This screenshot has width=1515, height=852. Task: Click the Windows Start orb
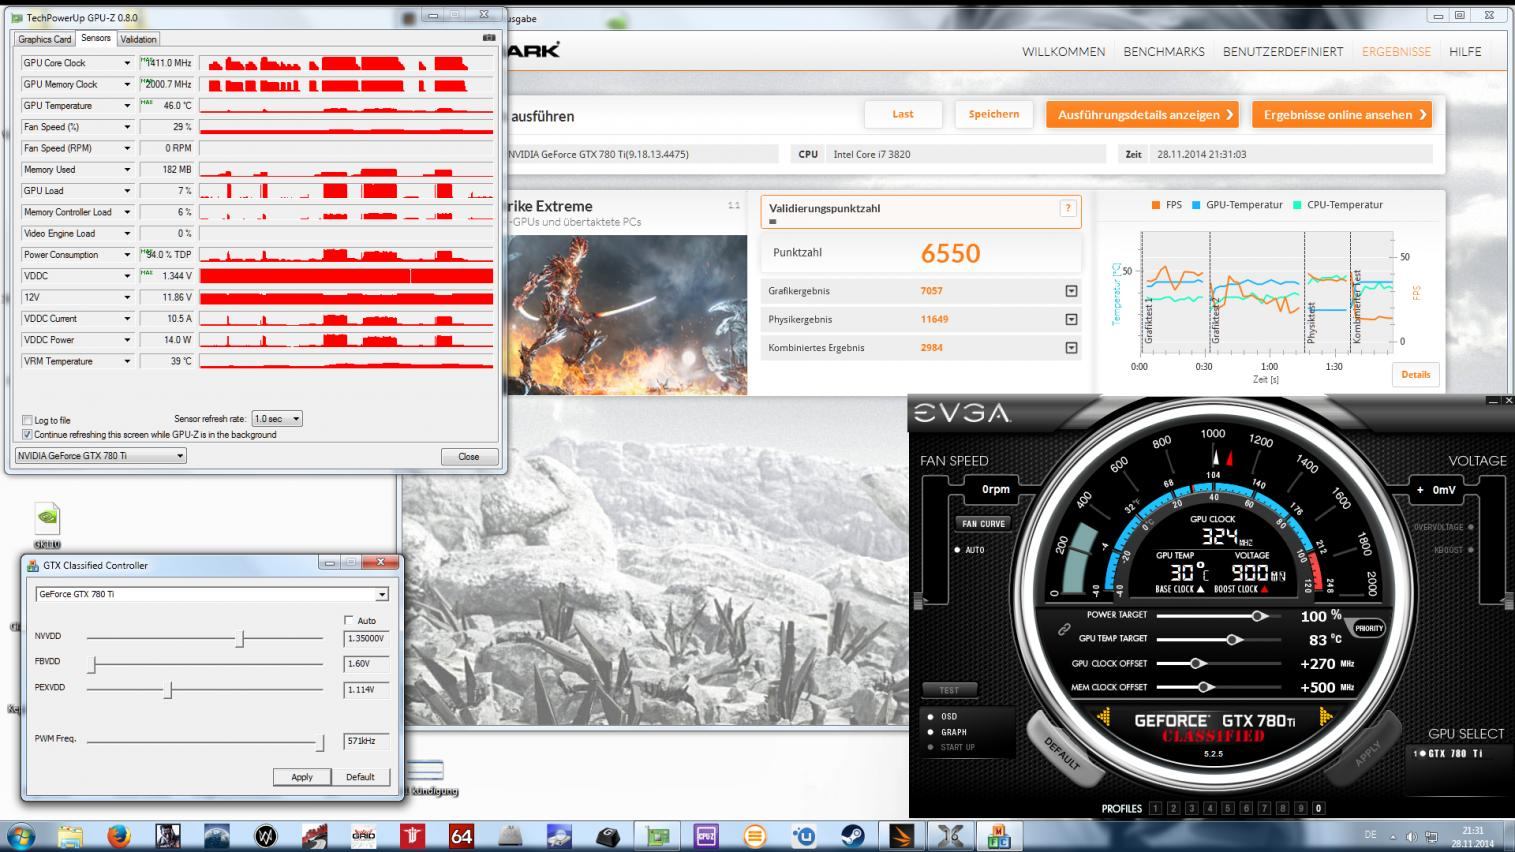(x=20, y=835)
